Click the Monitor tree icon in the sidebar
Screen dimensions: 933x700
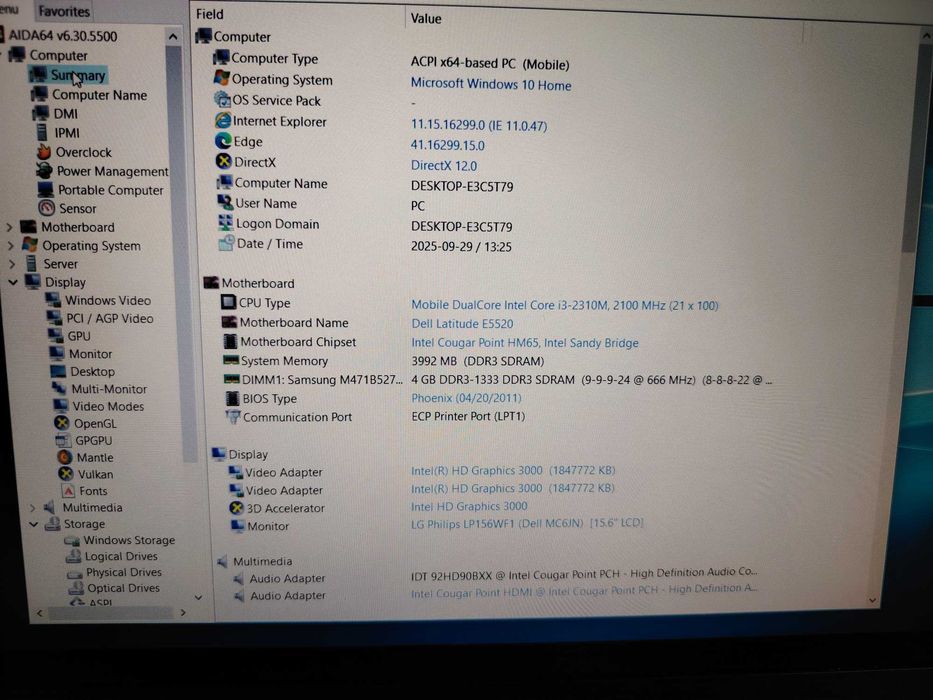coord(57,354)
